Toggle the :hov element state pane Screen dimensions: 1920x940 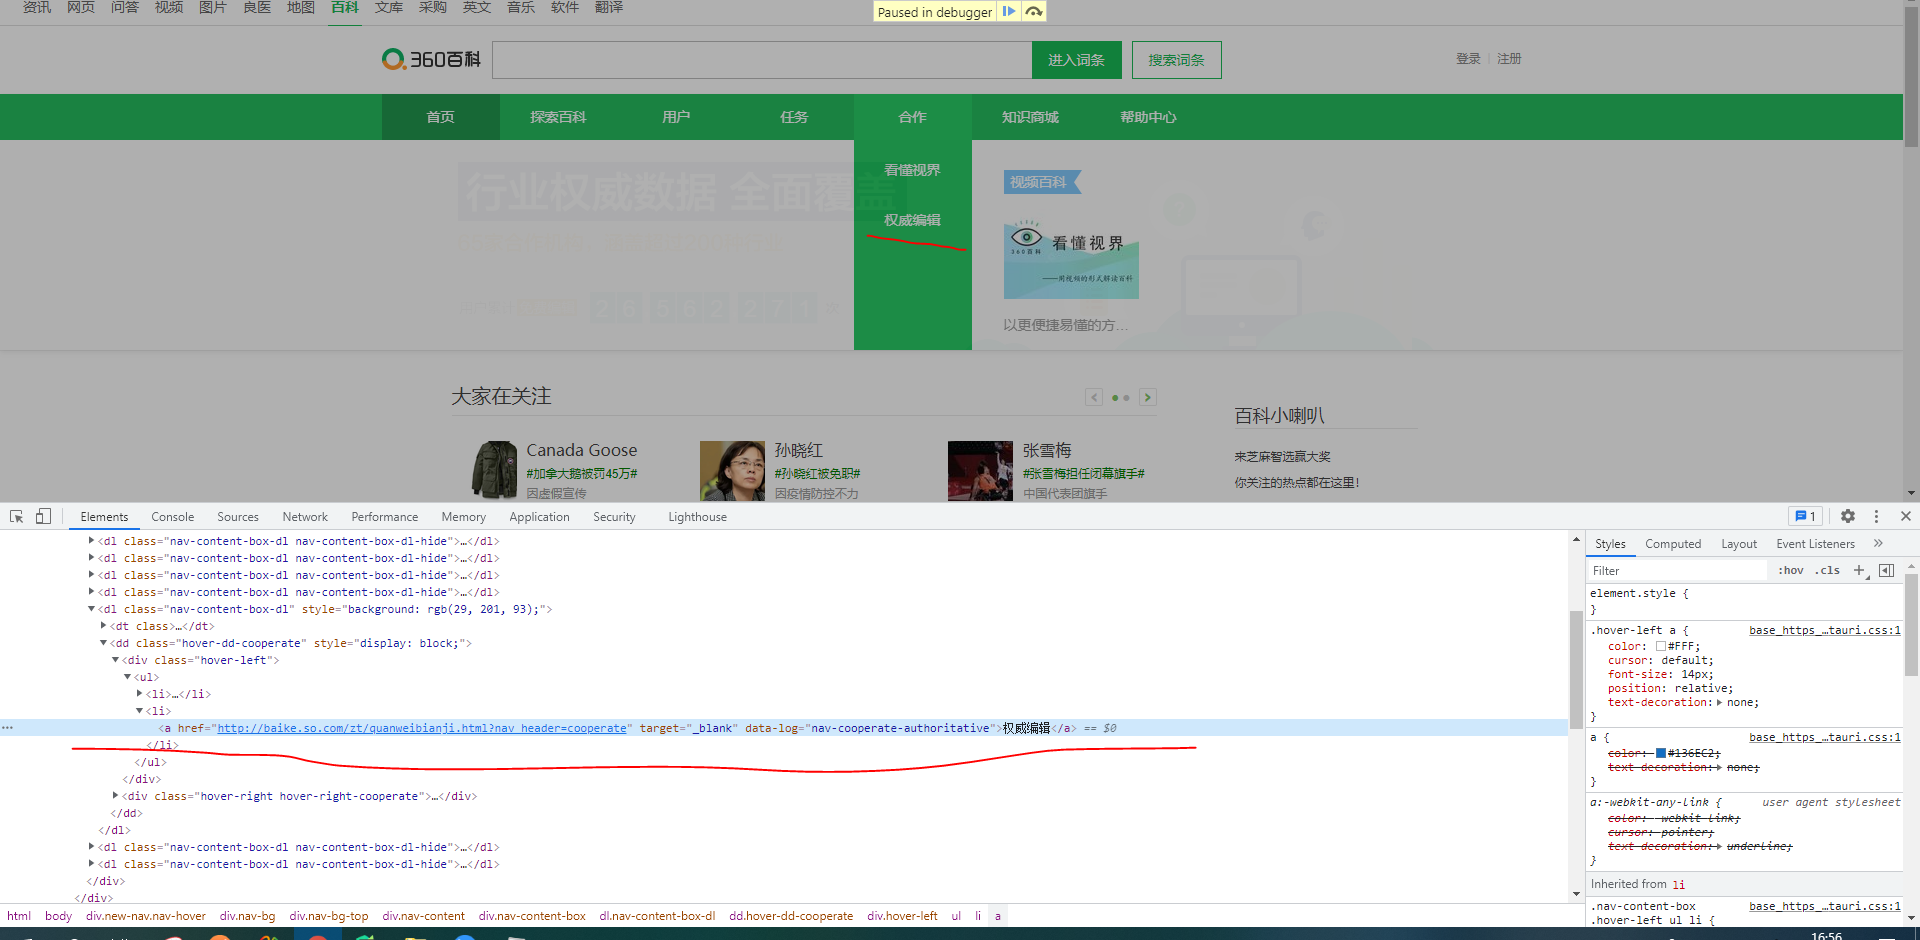click(1791, 570)
